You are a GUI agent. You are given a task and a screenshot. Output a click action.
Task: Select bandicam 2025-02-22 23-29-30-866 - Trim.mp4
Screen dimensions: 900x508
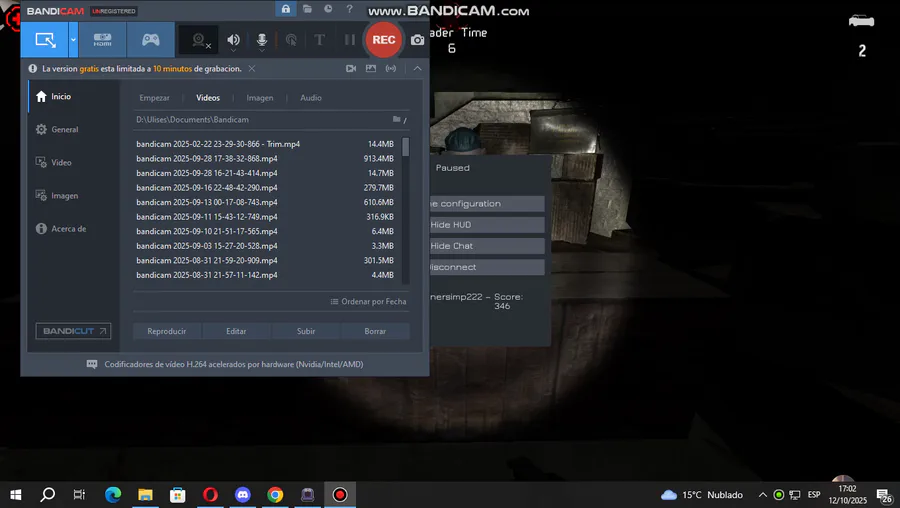(265, 144)
